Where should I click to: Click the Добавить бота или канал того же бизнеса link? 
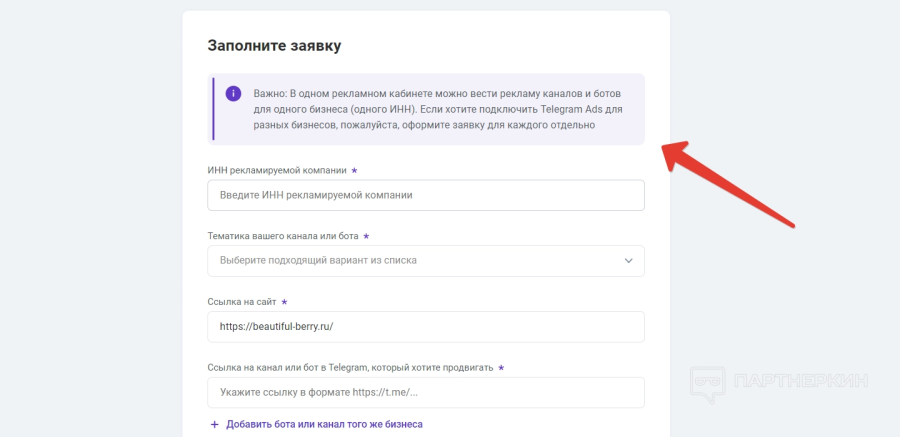pyautogui.click(x=324, y=424)
